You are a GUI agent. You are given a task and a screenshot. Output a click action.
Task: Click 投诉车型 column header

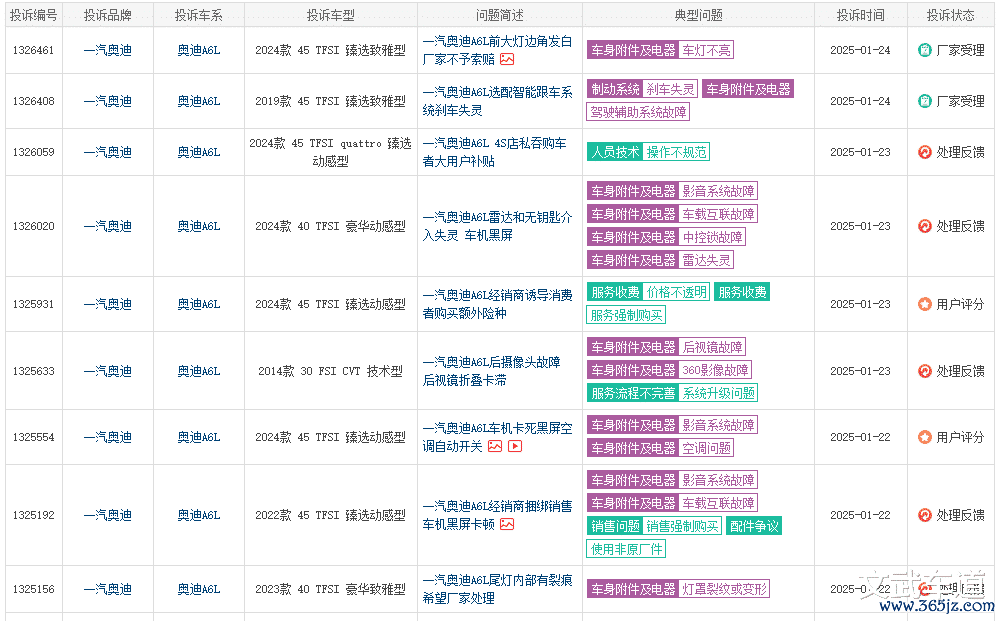(x=330, y=15)
